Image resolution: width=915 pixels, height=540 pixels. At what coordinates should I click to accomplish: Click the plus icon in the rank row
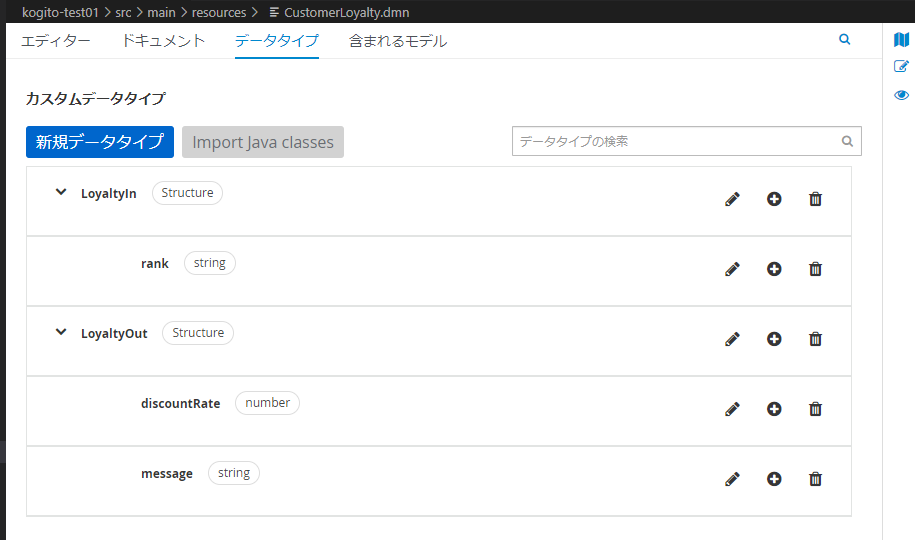[x=774, y=269]
